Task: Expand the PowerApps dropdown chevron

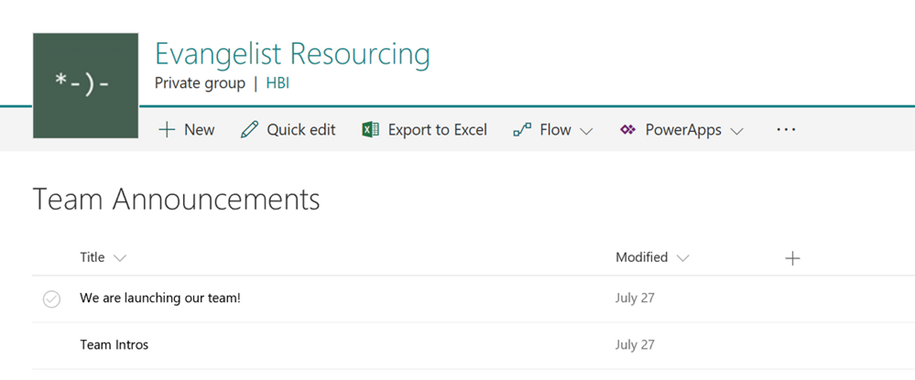Action: (737, 131)
